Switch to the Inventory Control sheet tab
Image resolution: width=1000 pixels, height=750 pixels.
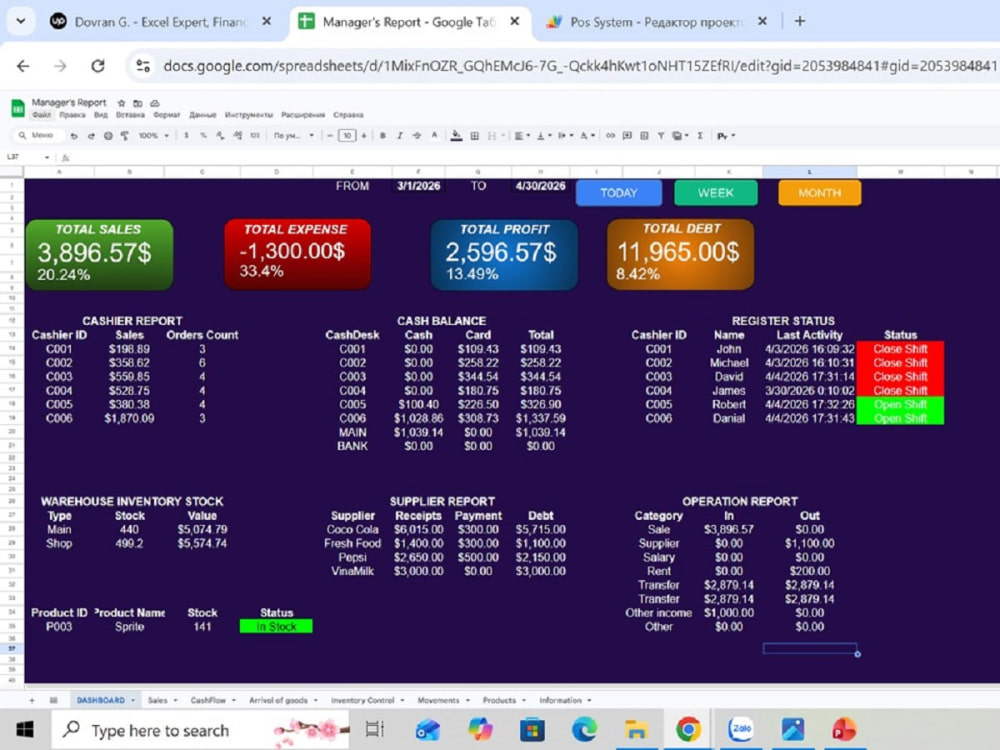click(367, 700)
